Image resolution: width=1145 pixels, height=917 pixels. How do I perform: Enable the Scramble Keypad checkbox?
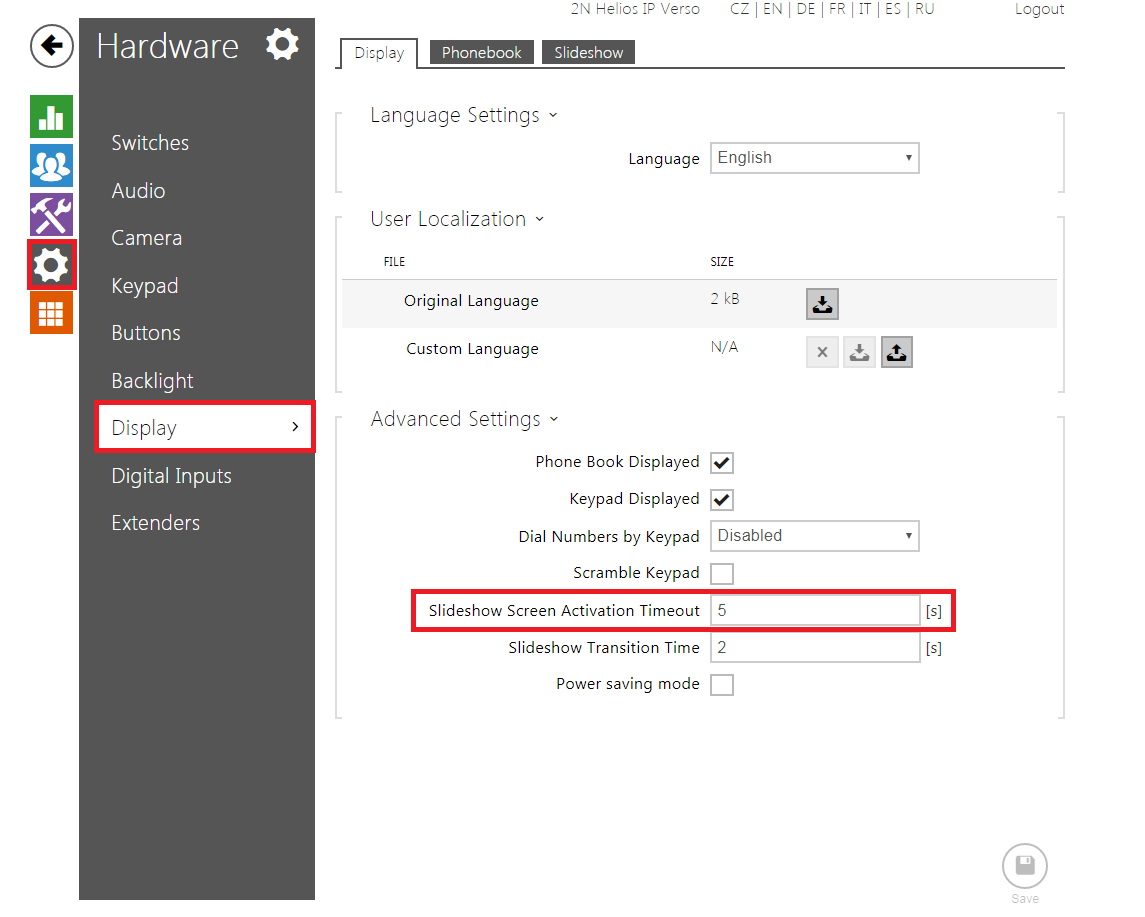click(x=721, y=574)
